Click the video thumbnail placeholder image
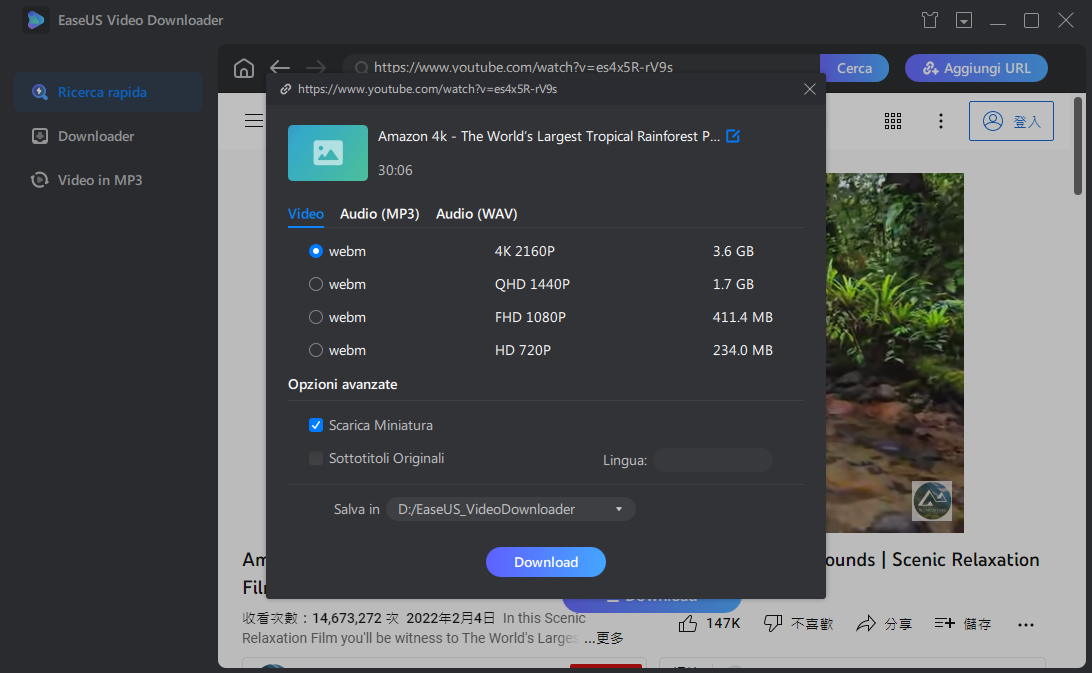 click(327, 153)
